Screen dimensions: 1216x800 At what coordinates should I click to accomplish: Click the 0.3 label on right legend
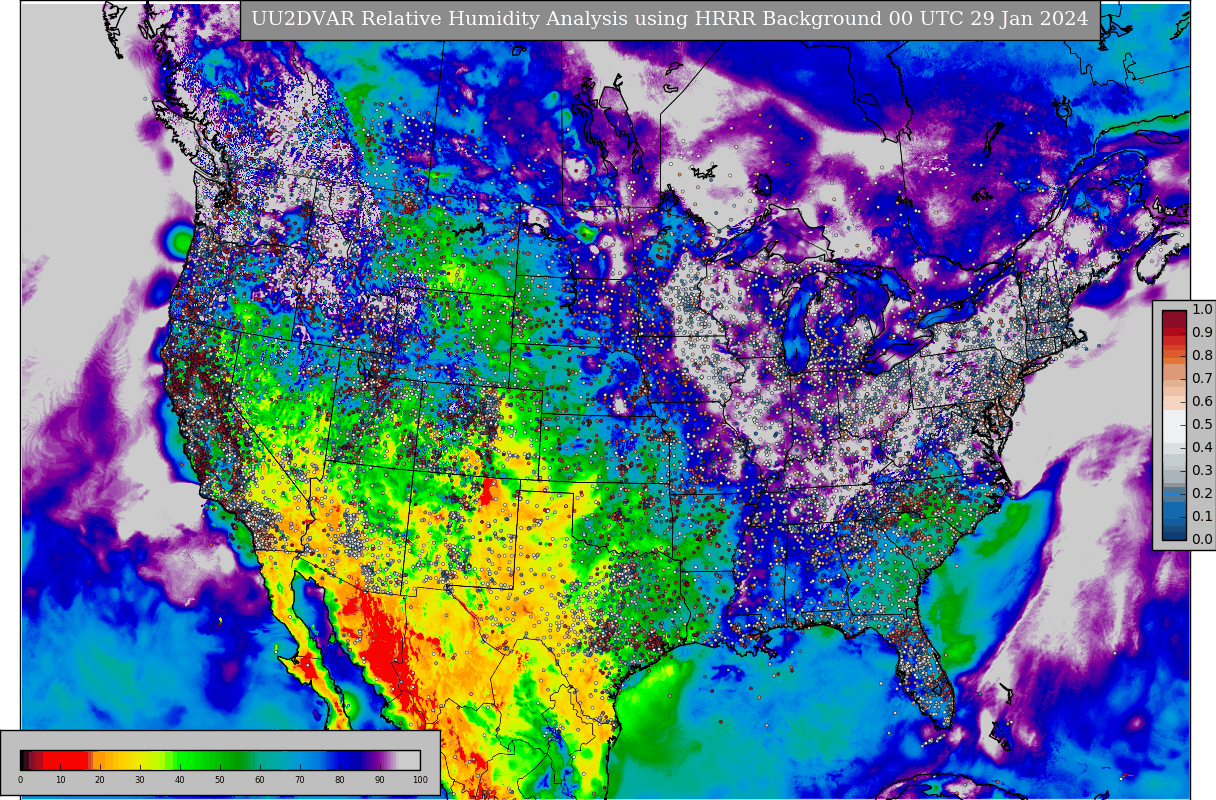coord(1202,471)
